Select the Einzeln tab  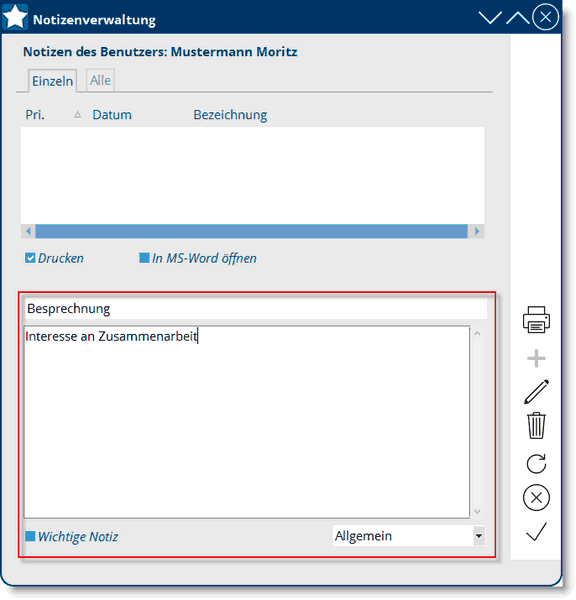click(x=52, y=81)
